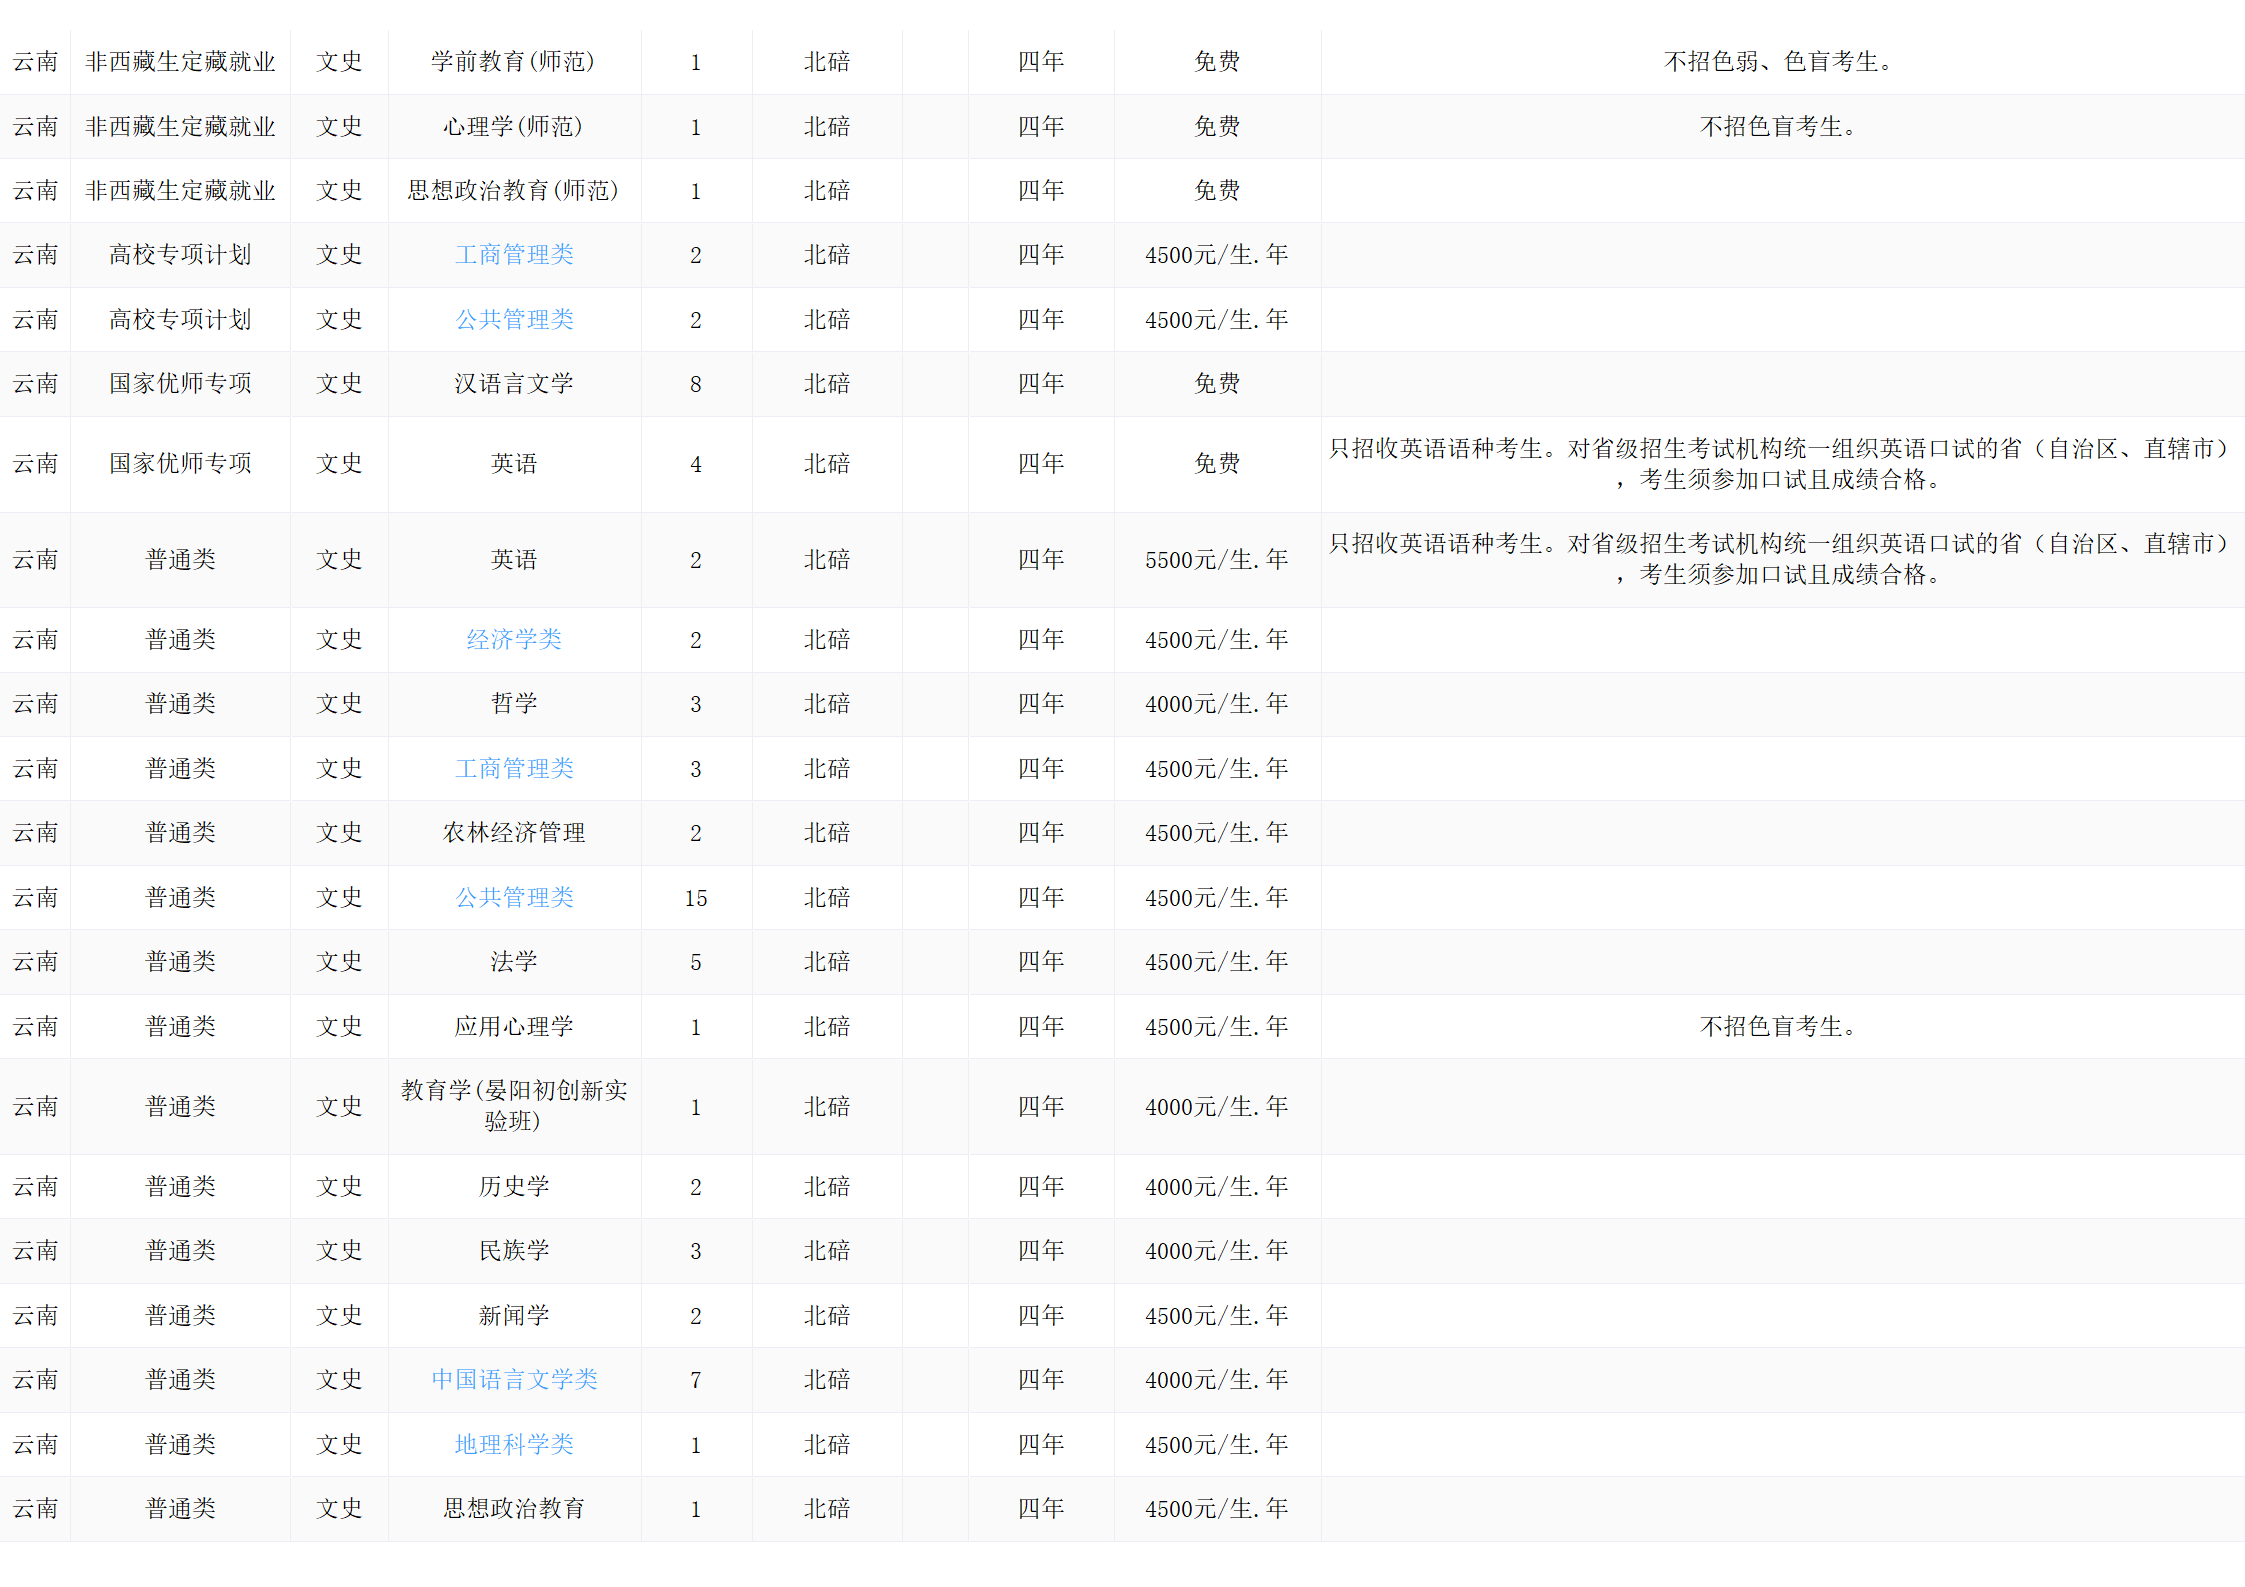Open 工商管理类 link in 普通类 row
Viewport: 2245px width, 1587px height.
tap(514, 769)
